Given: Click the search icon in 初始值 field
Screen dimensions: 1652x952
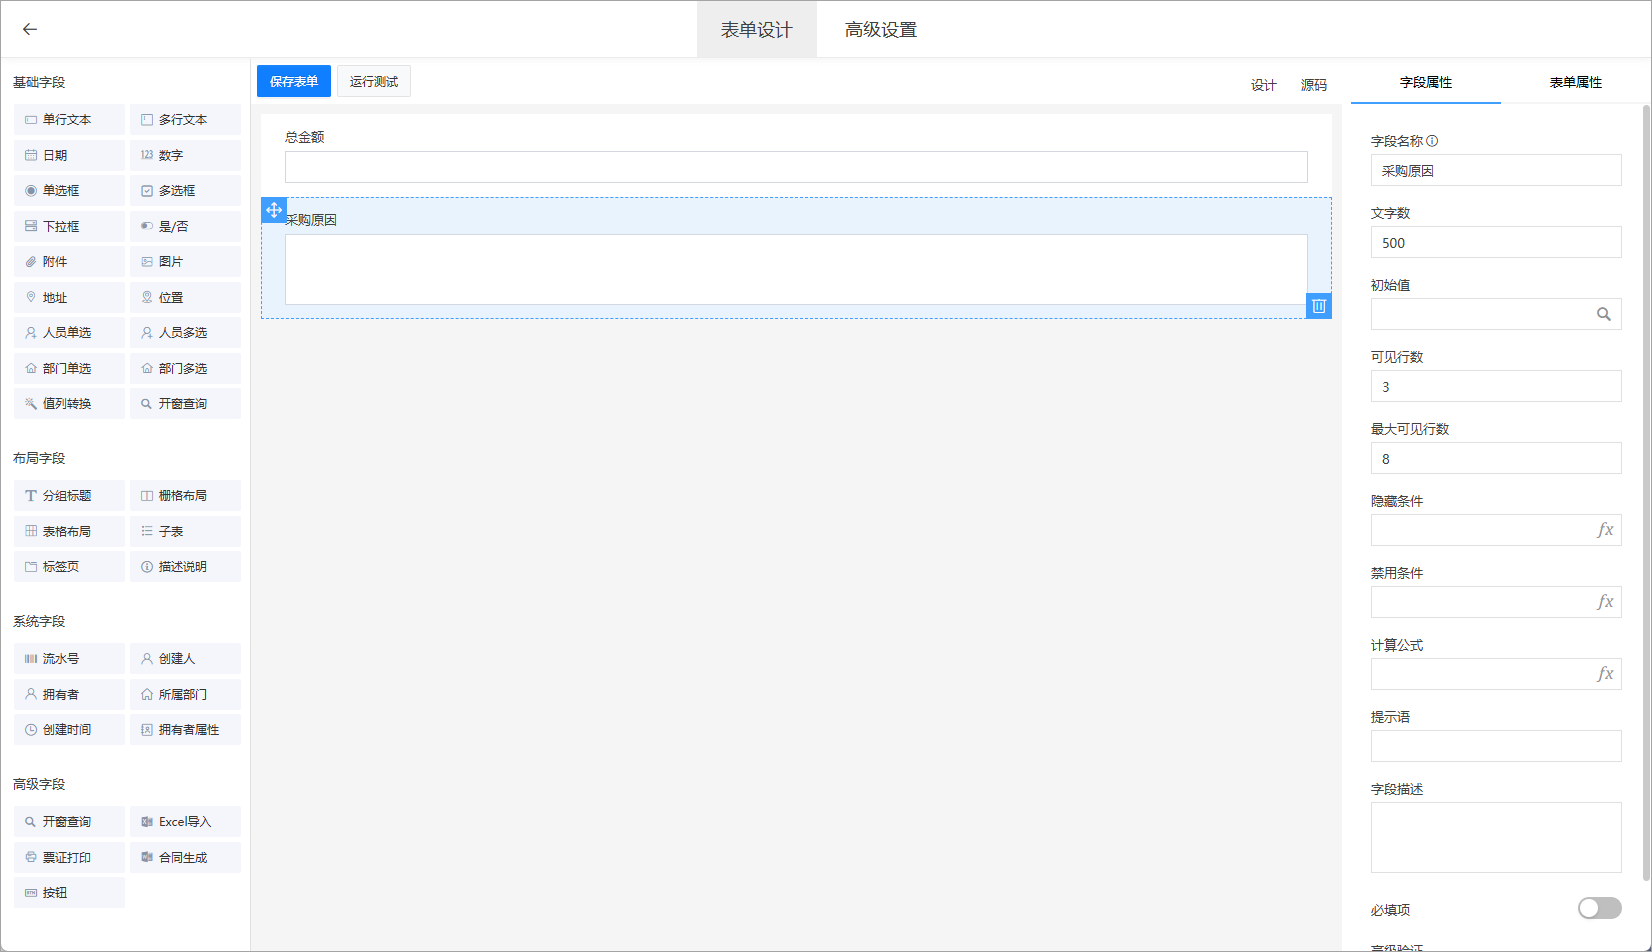Looking at the screenshot, I should (1603, 314).
